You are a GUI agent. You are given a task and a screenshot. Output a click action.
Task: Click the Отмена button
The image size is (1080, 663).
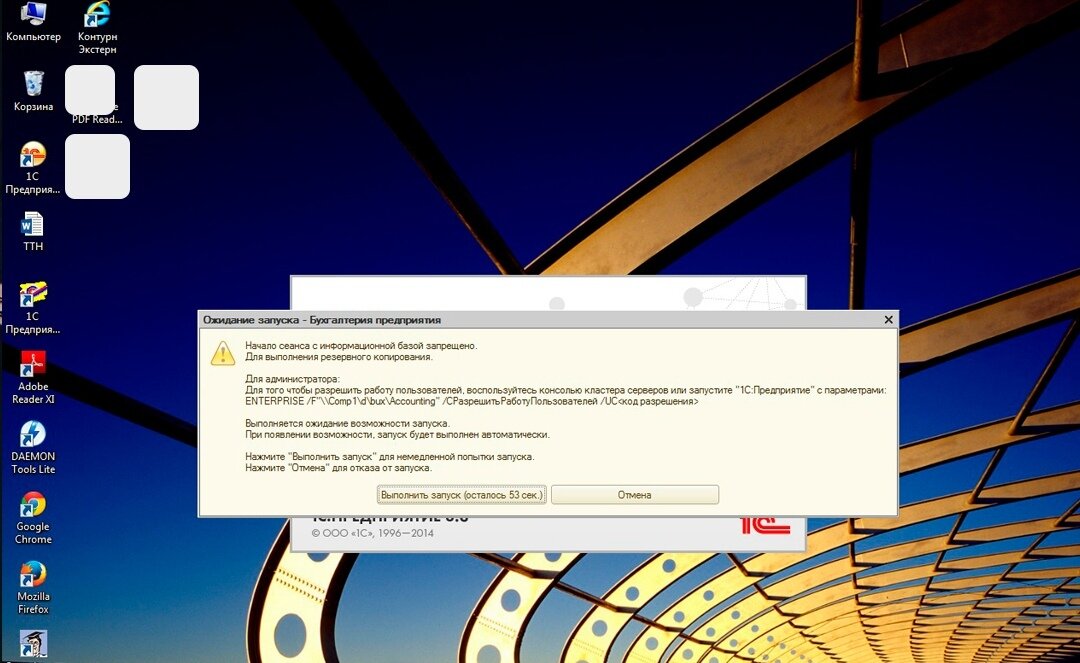pyautogui.click(x=634, y=494)
